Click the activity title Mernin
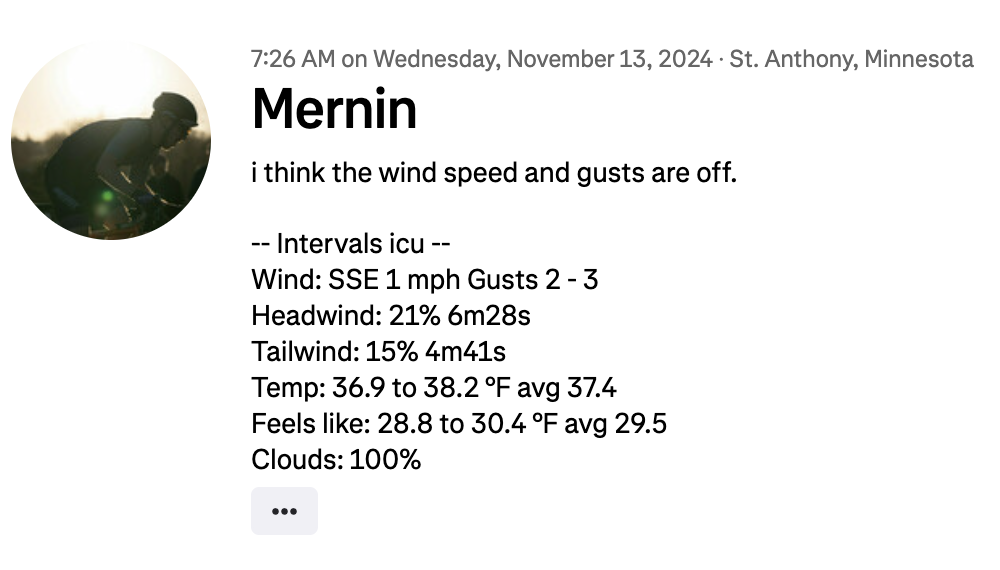This screenshot has width=1000, height=570. click(x=334, y=108)
